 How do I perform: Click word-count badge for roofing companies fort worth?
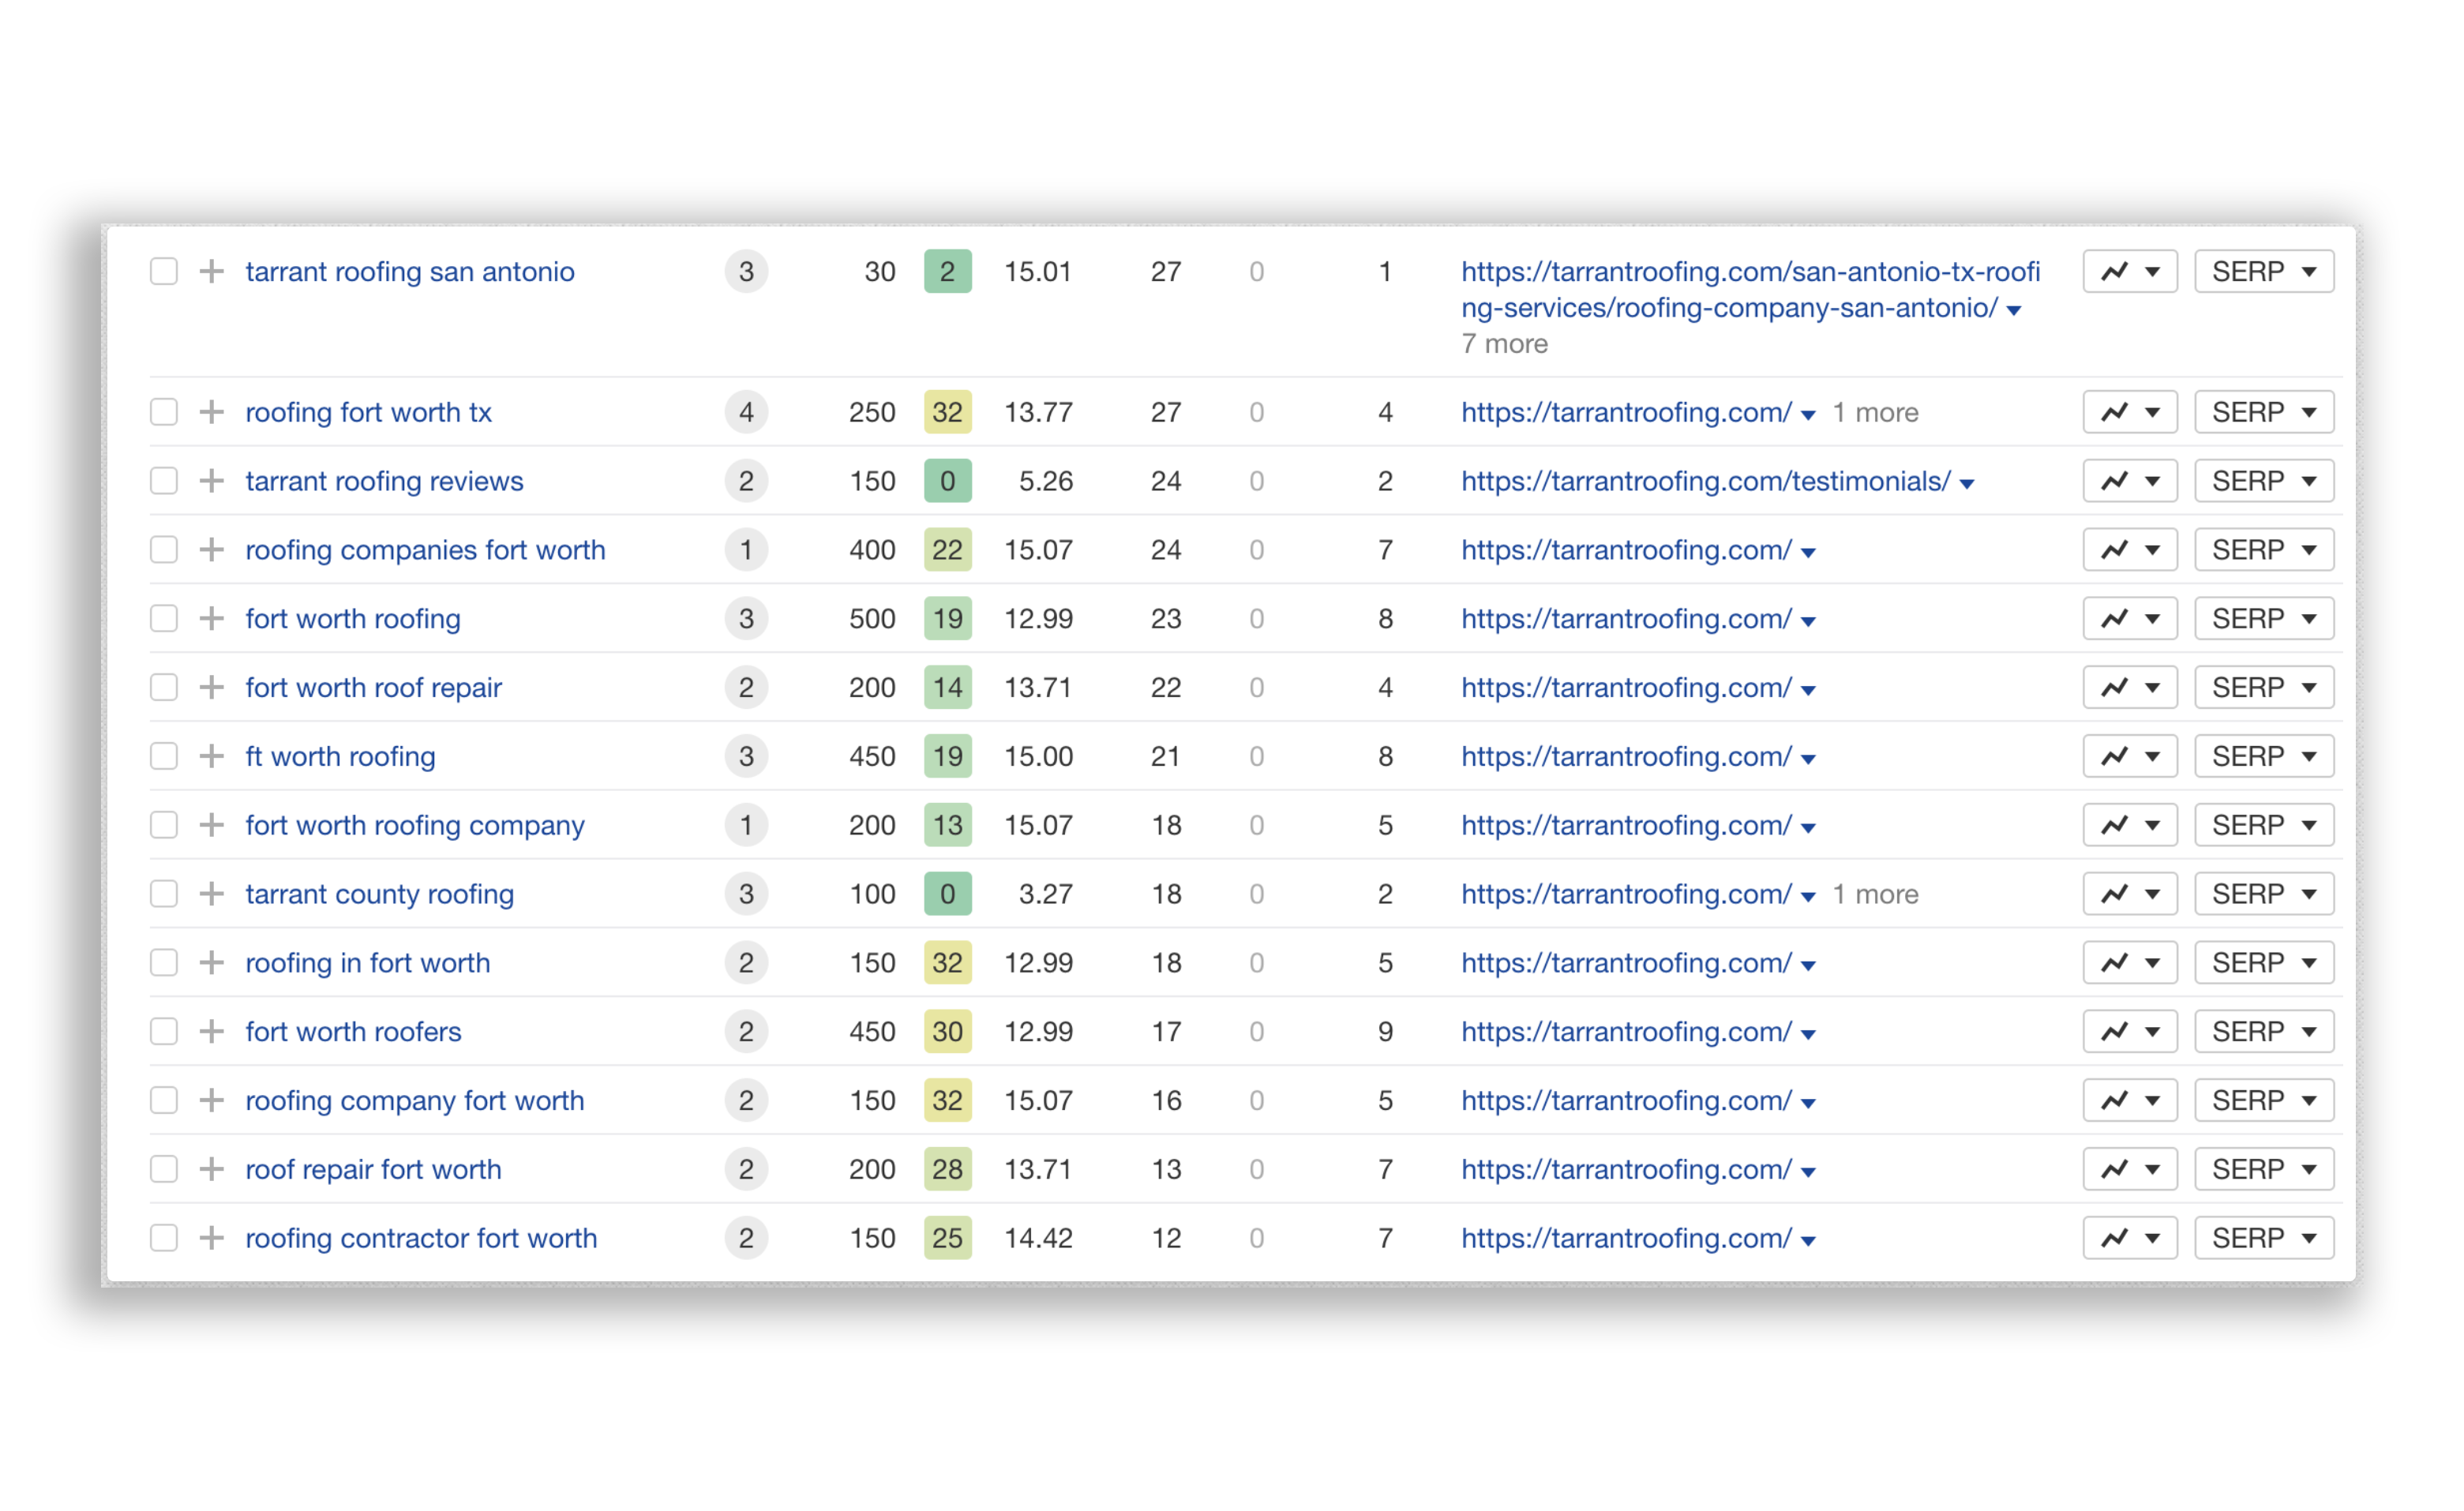[746, 549]
